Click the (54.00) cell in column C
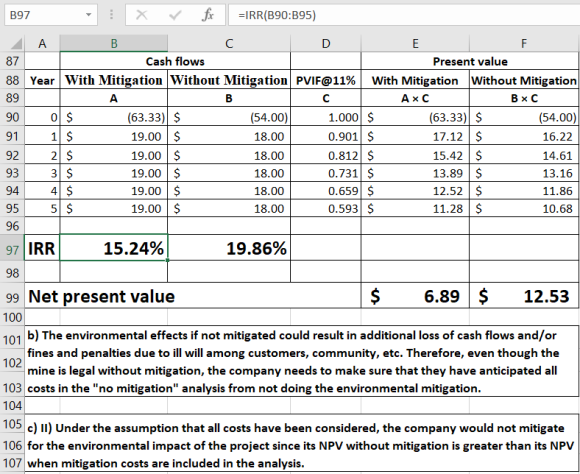Viewport: 580px width, 474px height. tap(229, 117)
